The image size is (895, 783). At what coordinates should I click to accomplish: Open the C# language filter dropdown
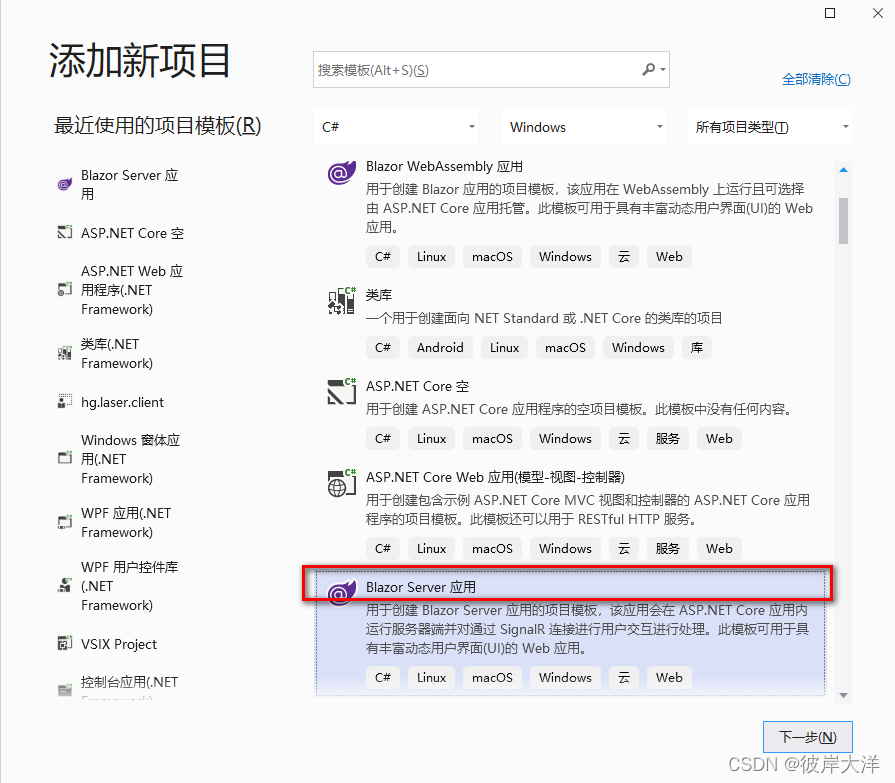click(x=396, y=127)
